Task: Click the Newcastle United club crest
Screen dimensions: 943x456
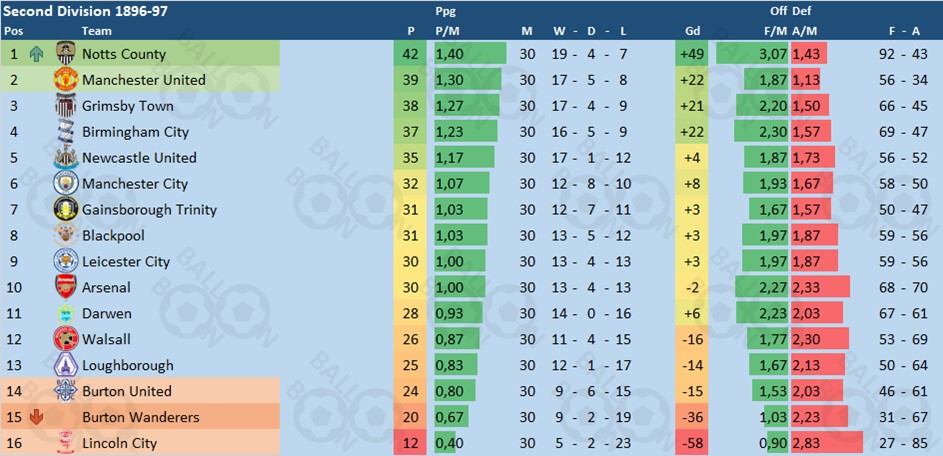Action: click(65, 157)
